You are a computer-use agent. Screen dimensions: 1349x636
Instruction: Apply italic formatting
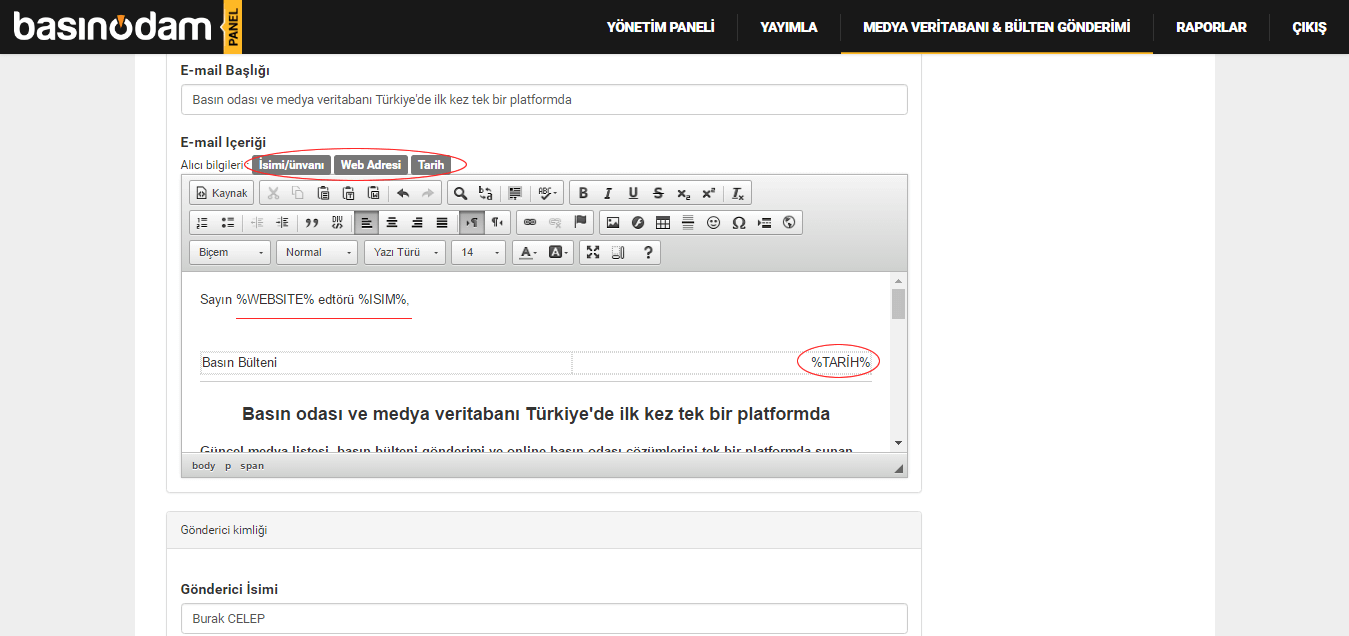point(608,193)
